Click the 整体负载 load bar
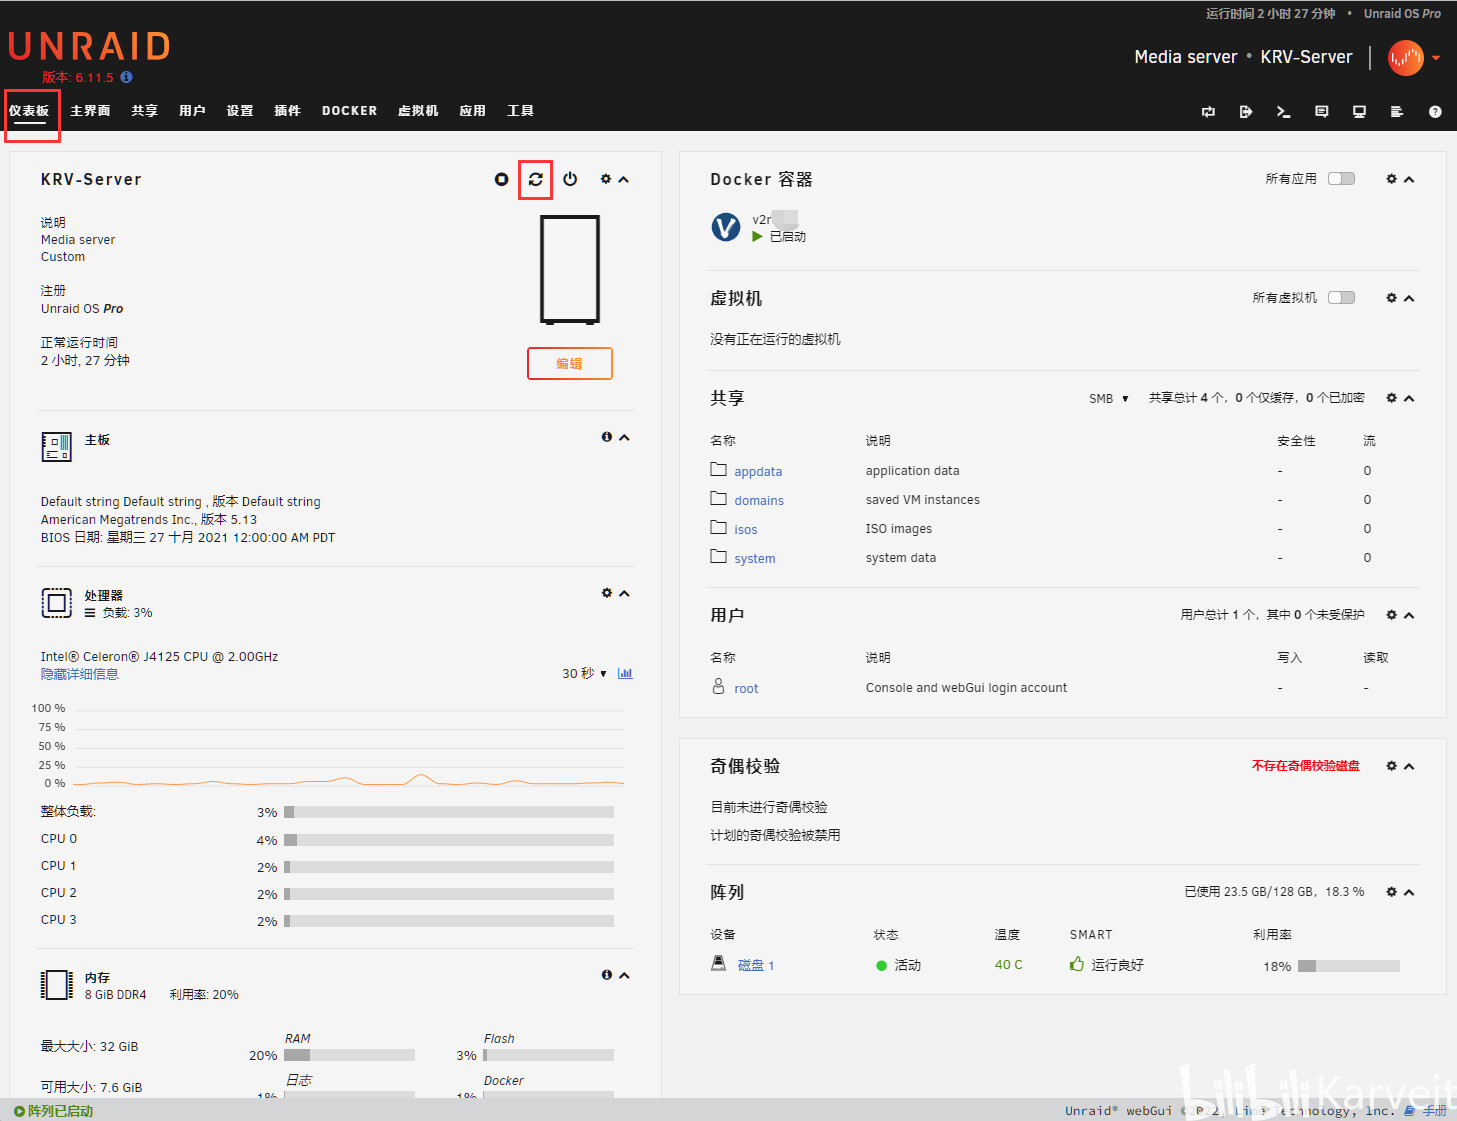Screen dimensions: 1457x1121 click(449, 812)
